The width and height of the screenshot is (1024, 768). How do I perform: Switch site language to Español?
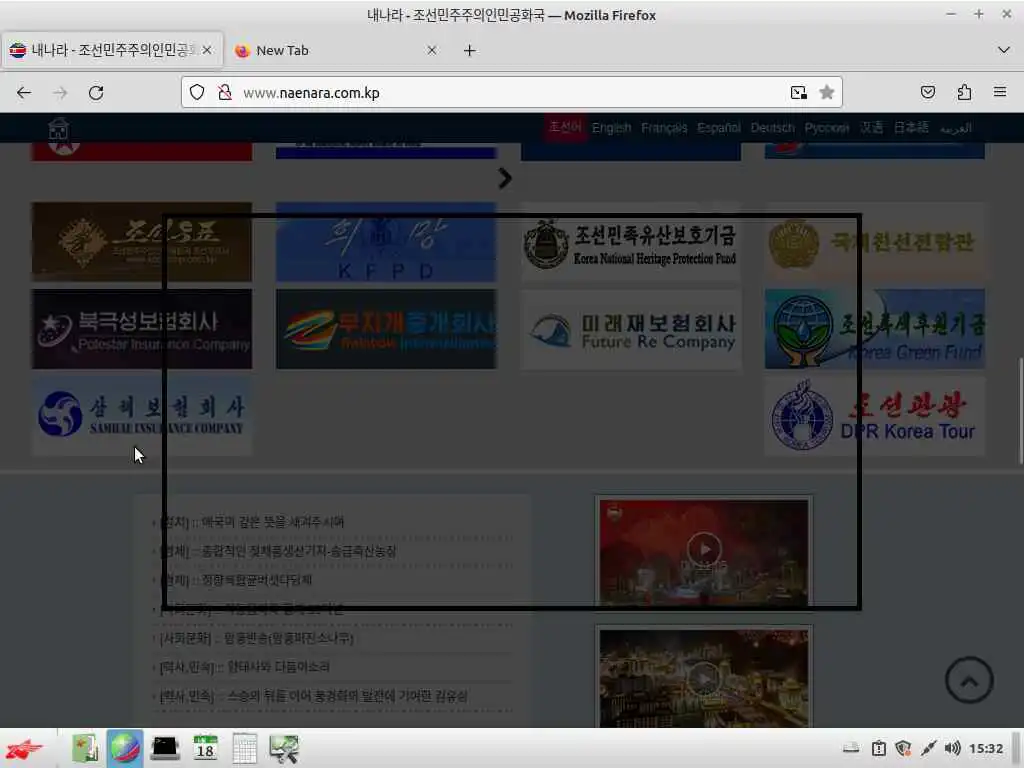(718, 128)
